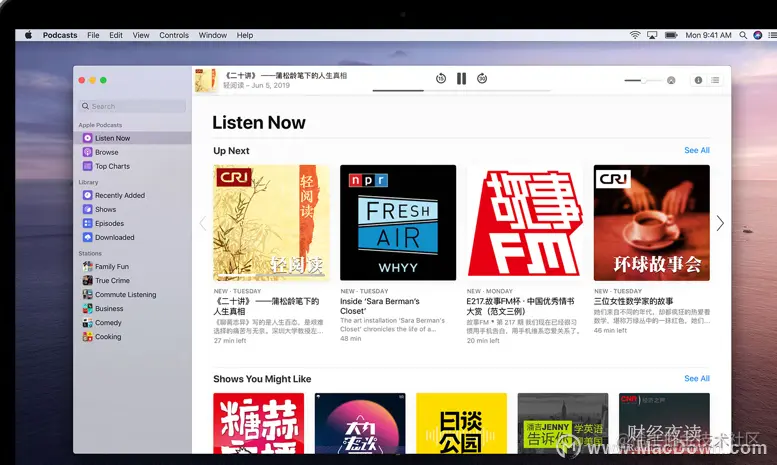
Task: Open the File menu
Action: [x=93, y=35]
